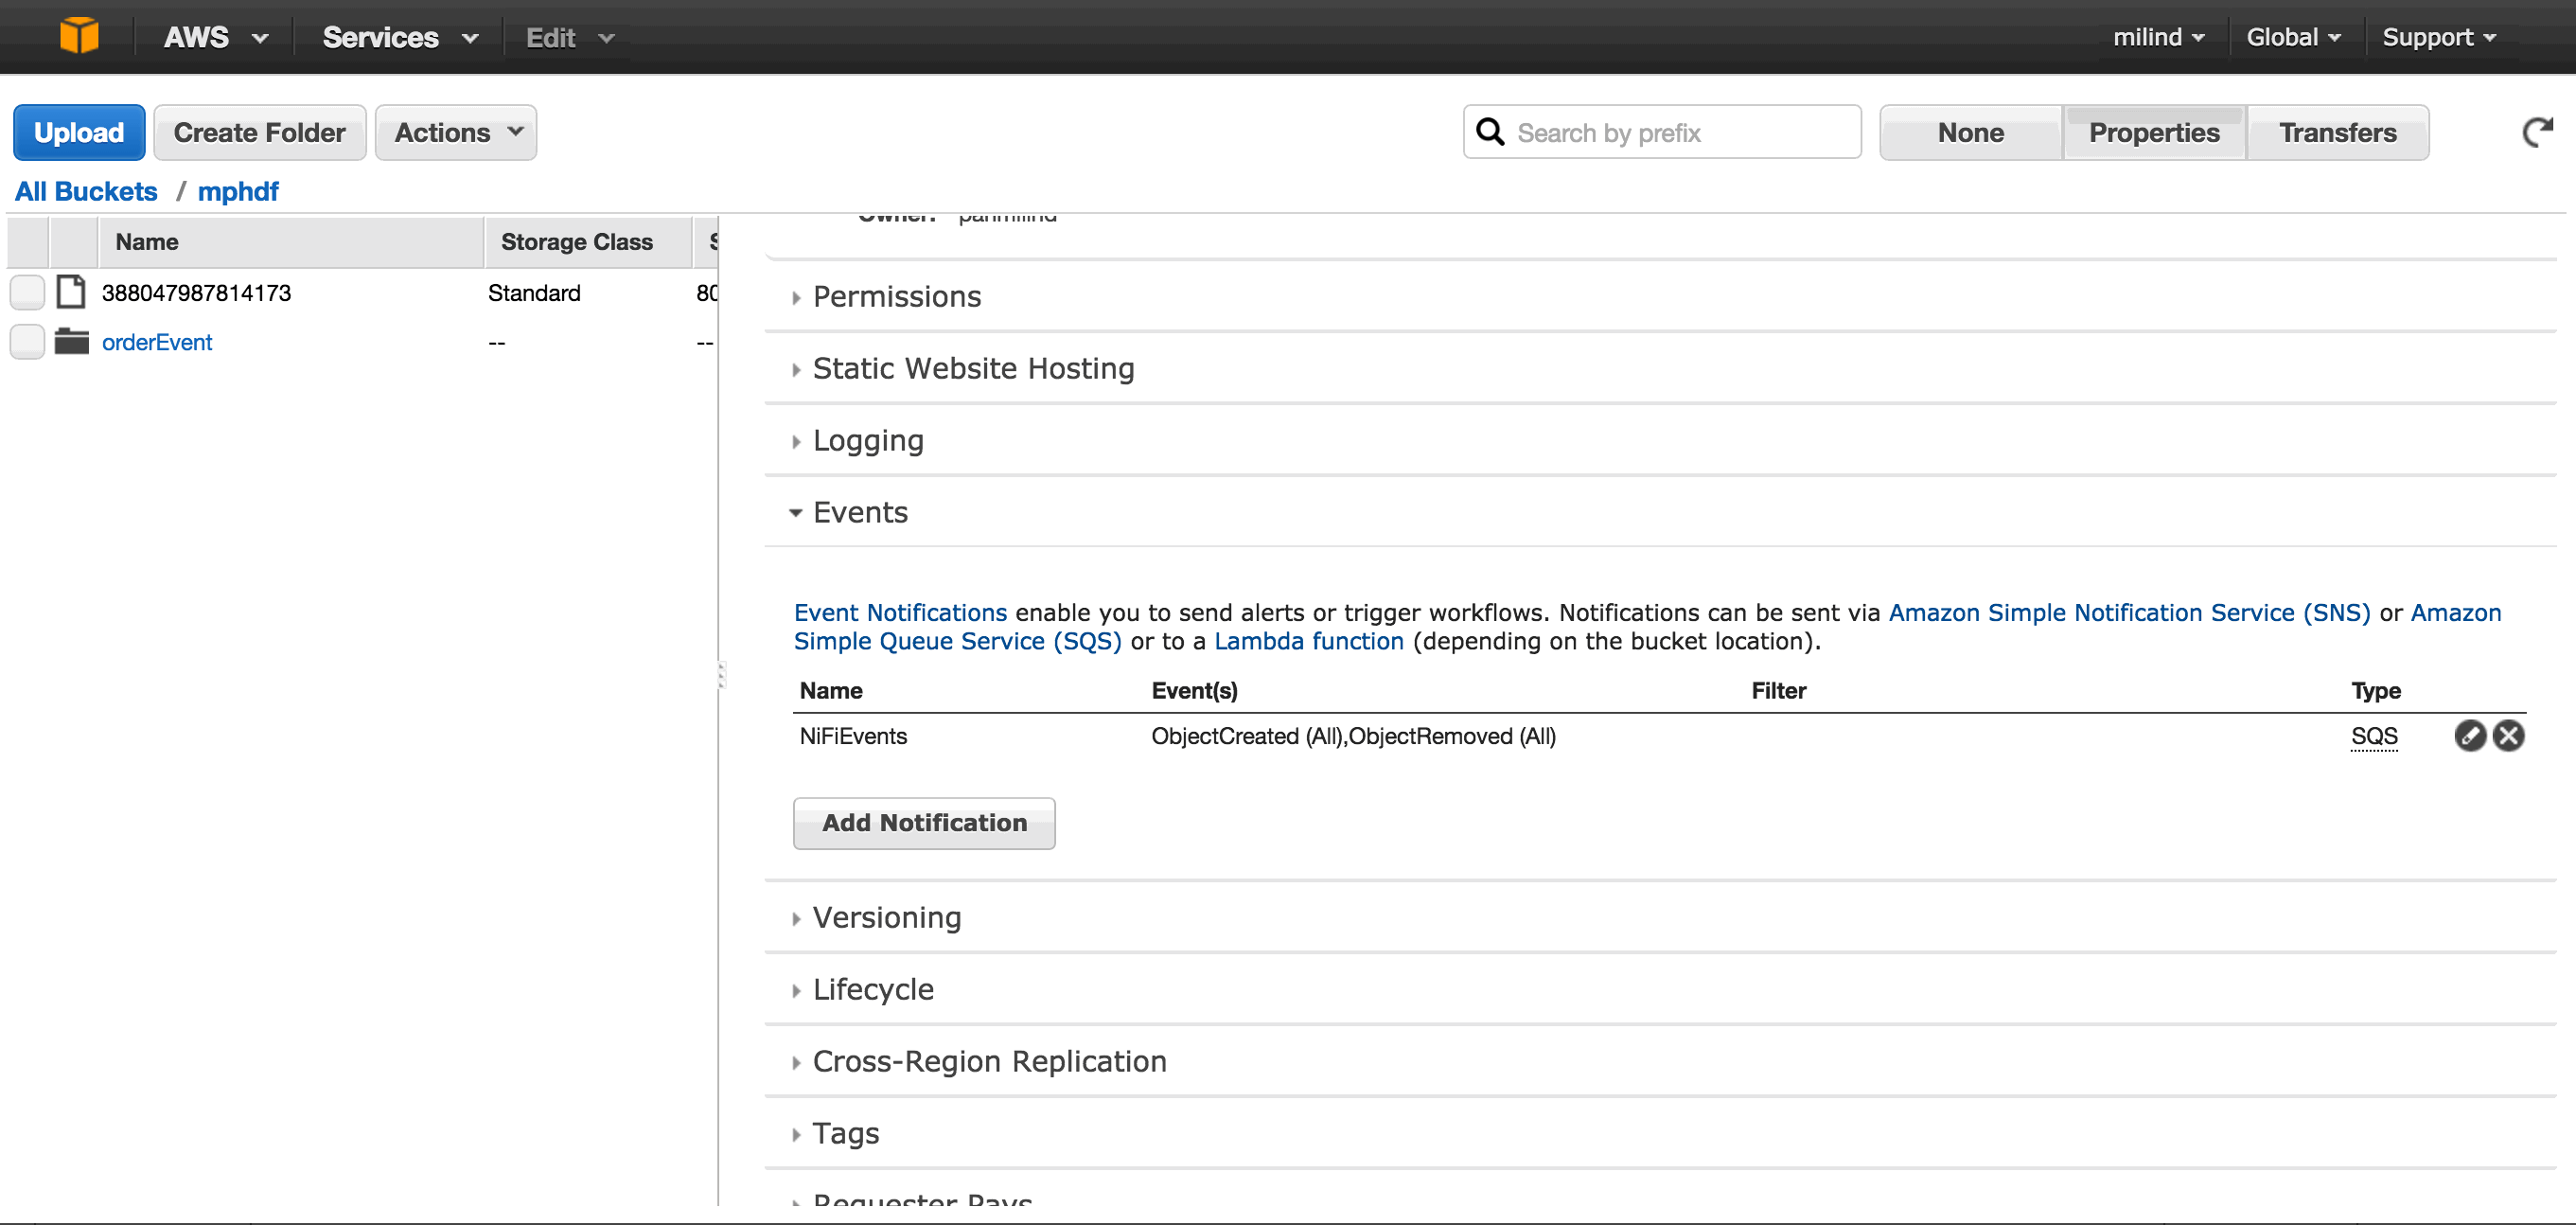Collapse the Events section
Screen dimensions: 2576x1225
860,513
